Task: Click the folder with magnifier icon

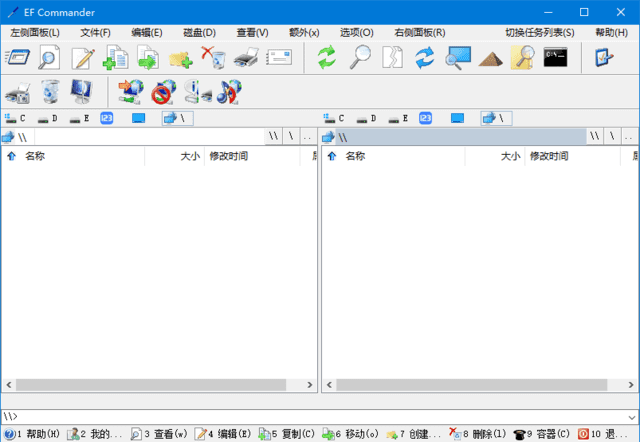Action: point(523,58)
